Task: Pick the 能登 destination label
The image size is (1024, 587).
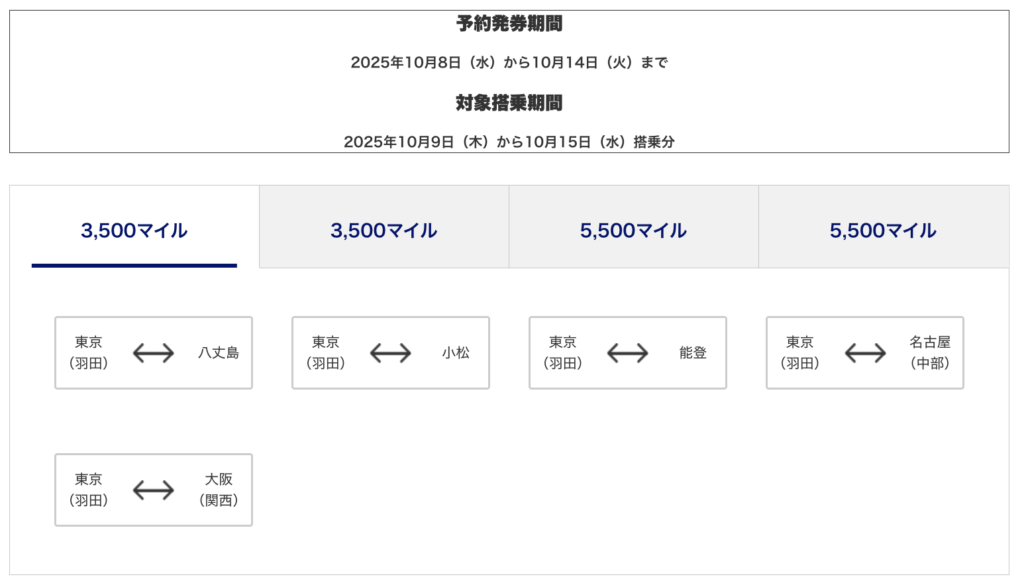Action: (x=692, y=353)
